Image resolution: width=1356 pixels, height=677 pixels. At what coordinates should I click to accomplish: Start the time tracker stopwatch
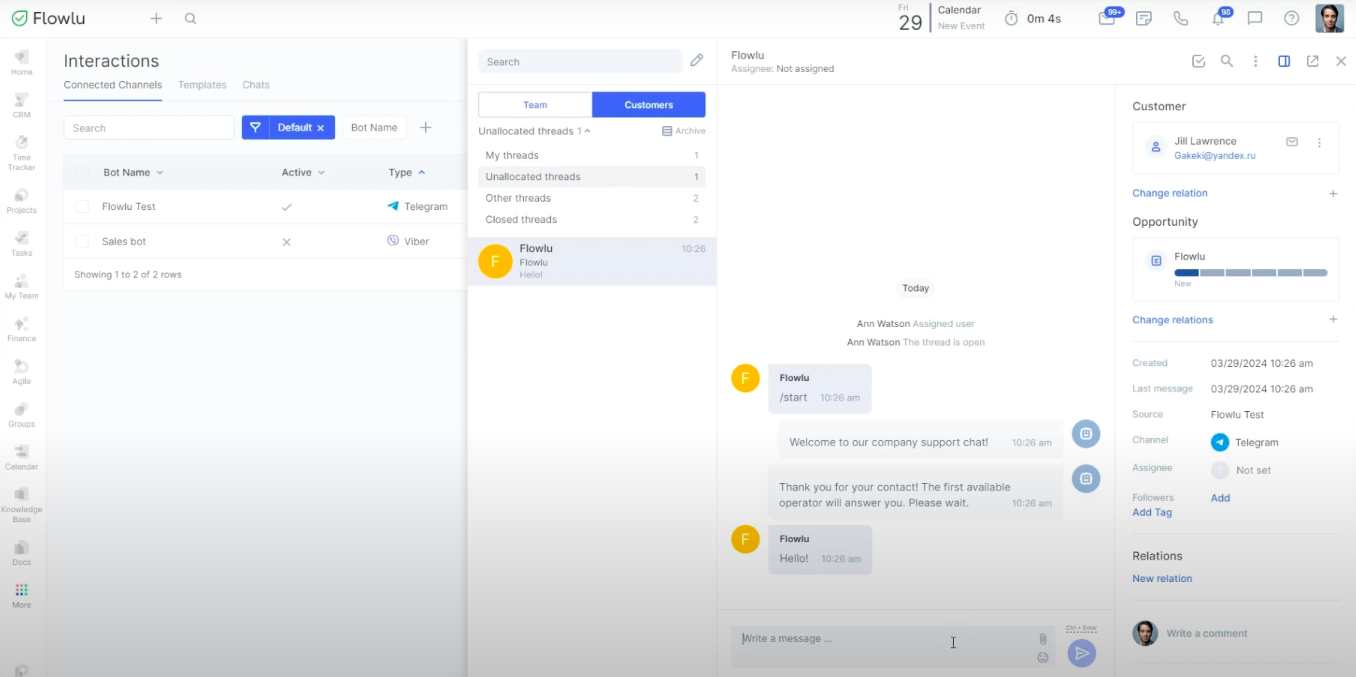(1011, 18)
